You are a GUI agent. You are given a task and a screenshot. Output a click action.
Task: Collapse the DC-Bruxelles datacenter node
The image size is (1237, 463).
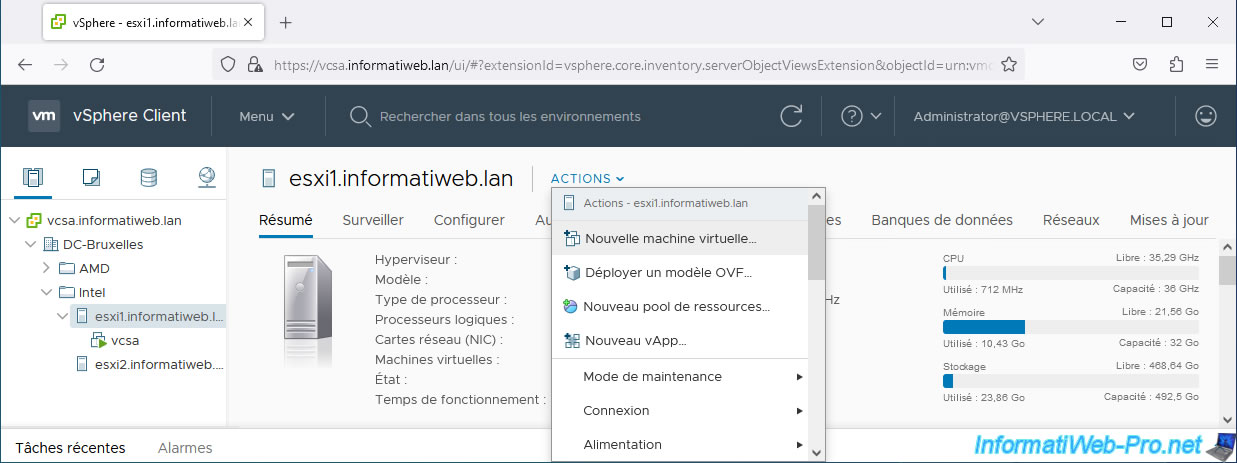[30, 244]
